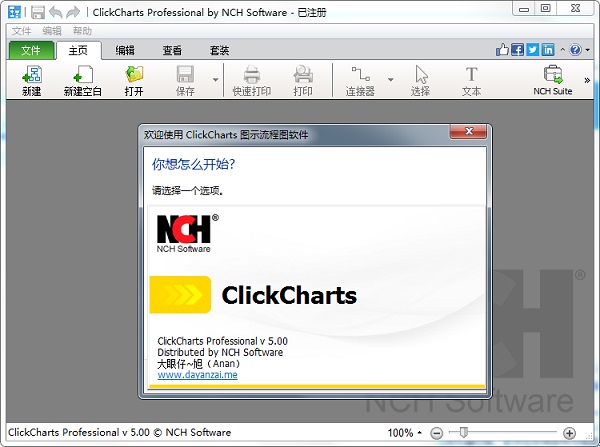Open the 编辑 menu in the menu bar
The image size is (600, 447).
52,31
